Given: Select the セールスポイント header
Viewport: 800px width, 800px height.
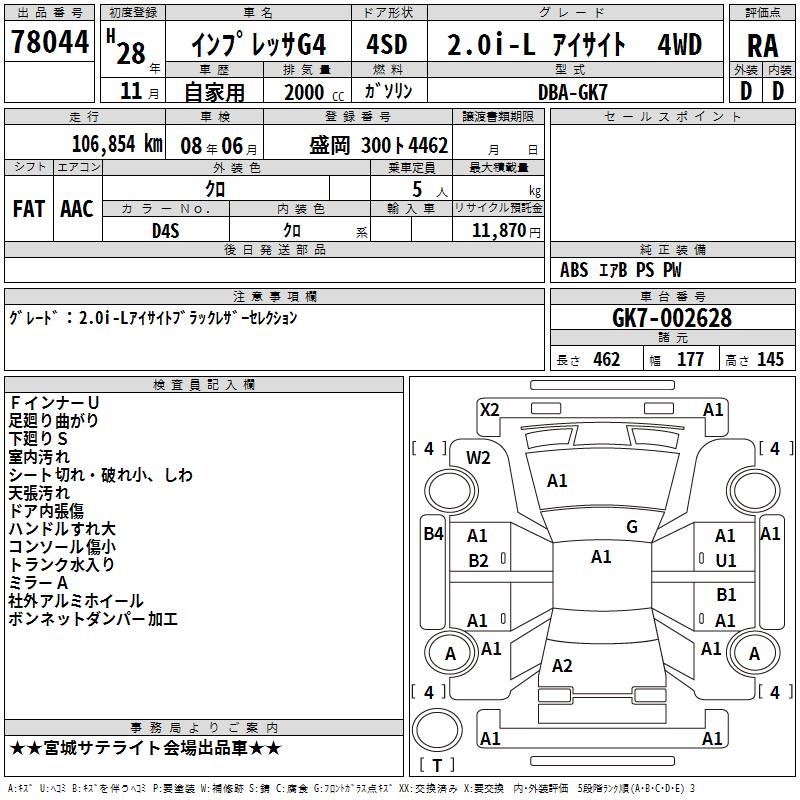Looking at the screenshot, I should (672, 116).
